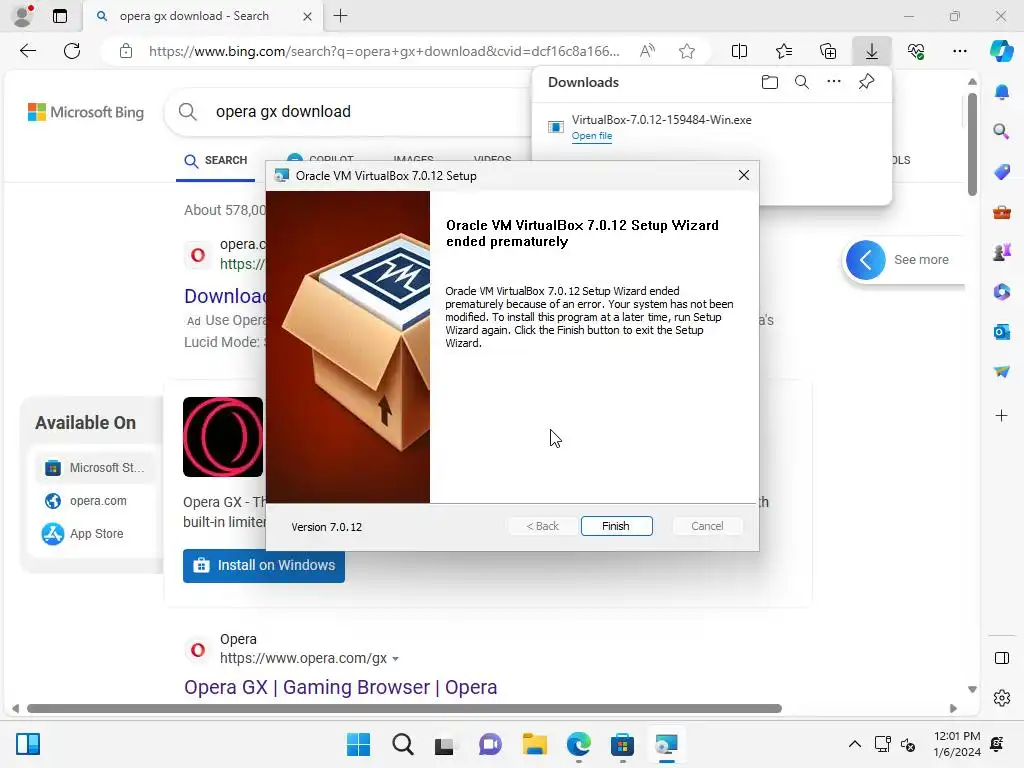Screen dimensions: 1024x768
Task: Click Opera GX app logo thumbnail
Action: (223, 437)
